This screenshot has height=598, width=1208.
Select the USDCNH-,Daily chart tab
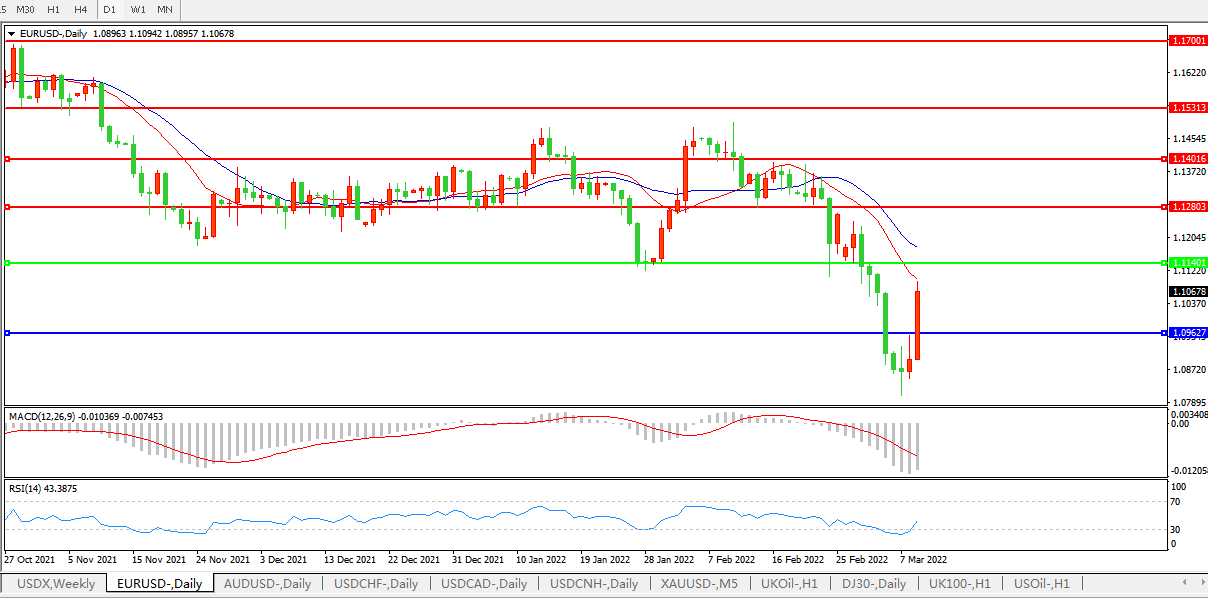[x=595, y=583]
